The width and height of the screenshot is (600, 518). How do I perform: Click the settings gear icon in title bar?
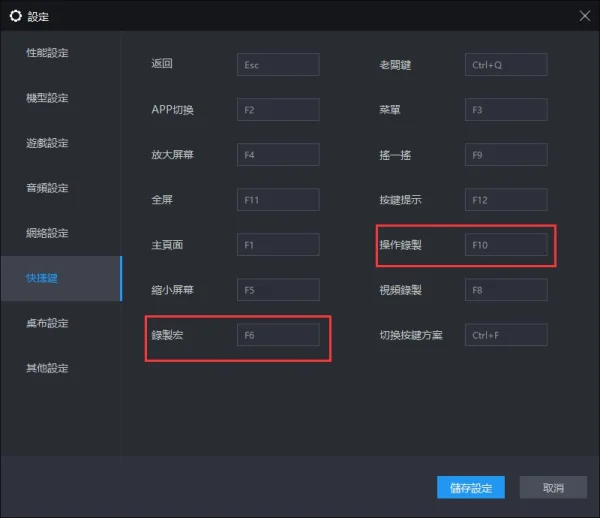[16, 16]
